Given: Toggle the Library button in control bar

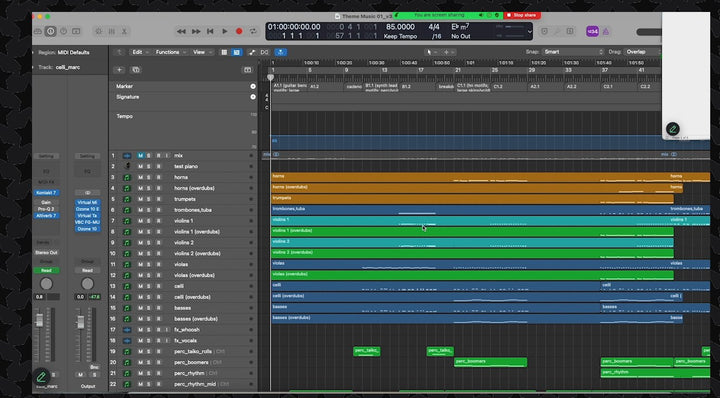Looking at the screenshot, I should [x=38, y=31].
